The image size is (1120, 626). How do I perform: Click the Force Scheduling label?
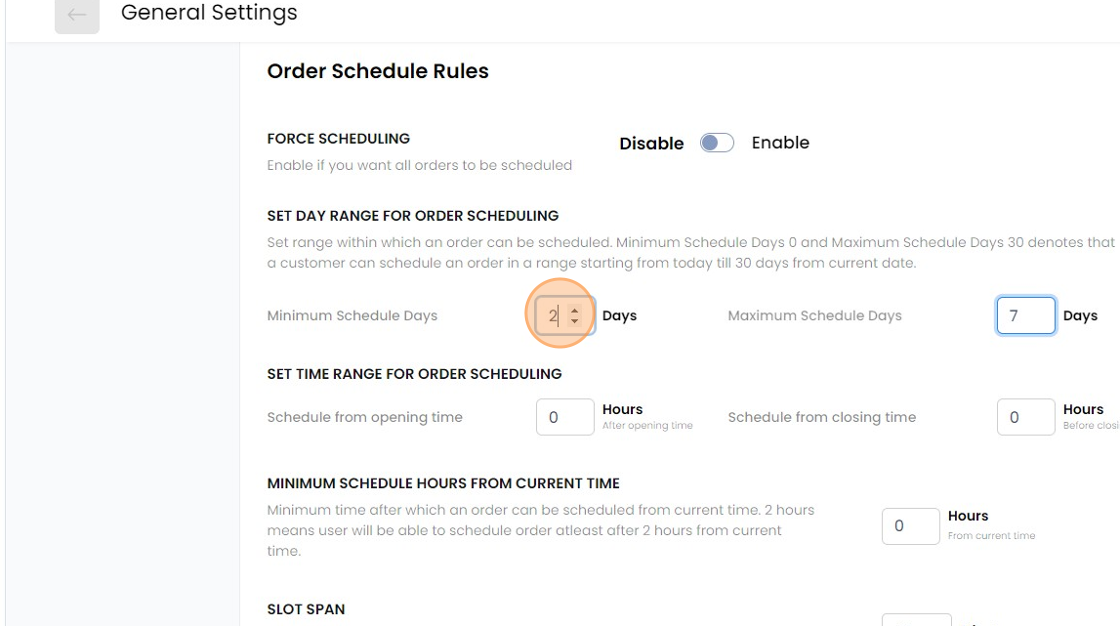338,139
